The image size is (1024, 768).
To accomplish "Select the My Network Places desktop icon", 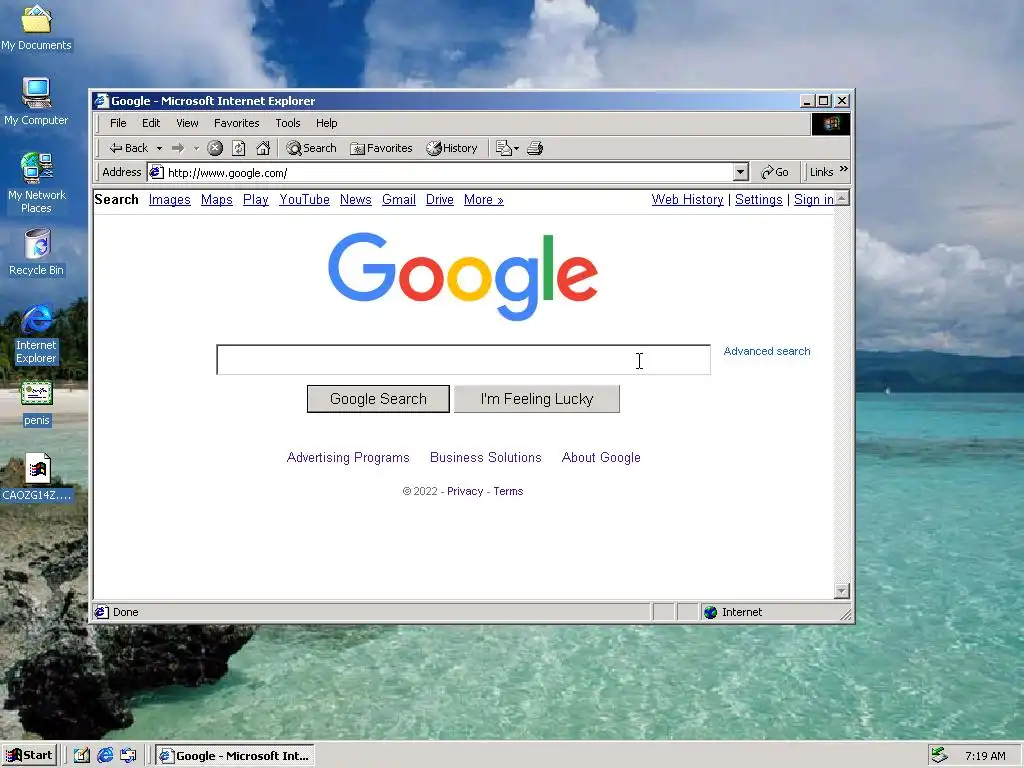I will (x=37, y=183).
